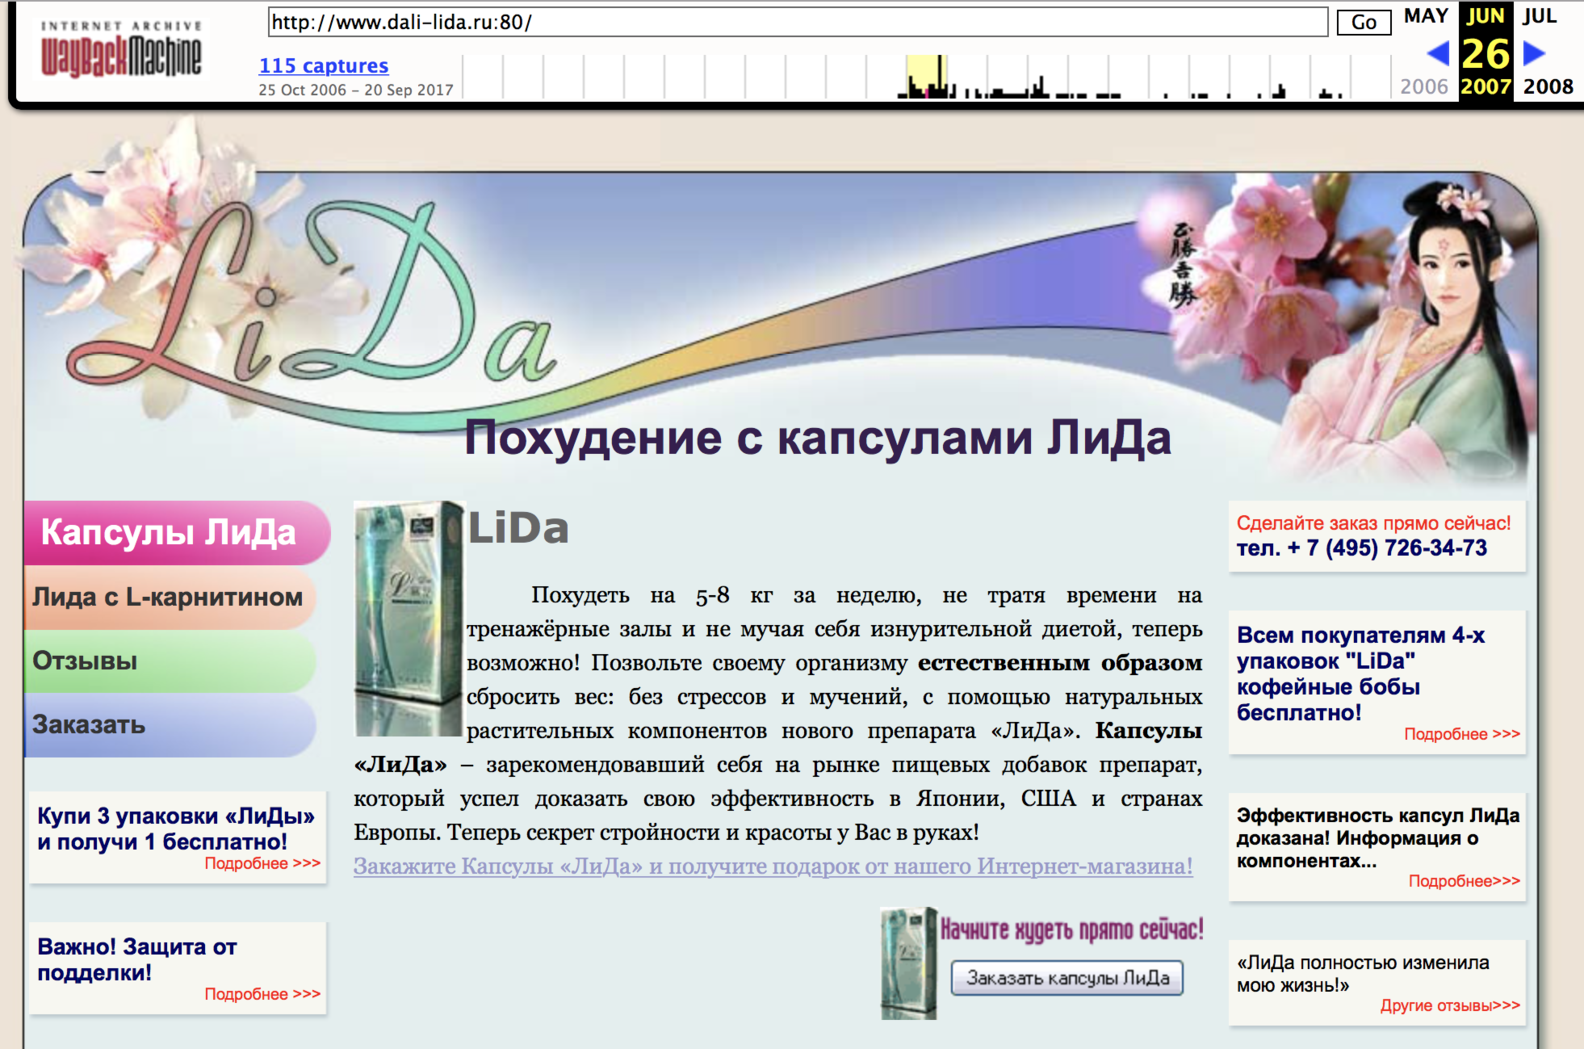Open Лида с L-карнитином menu item
This screenshot has height=1049, width=1584.
(x=168, y=597)
